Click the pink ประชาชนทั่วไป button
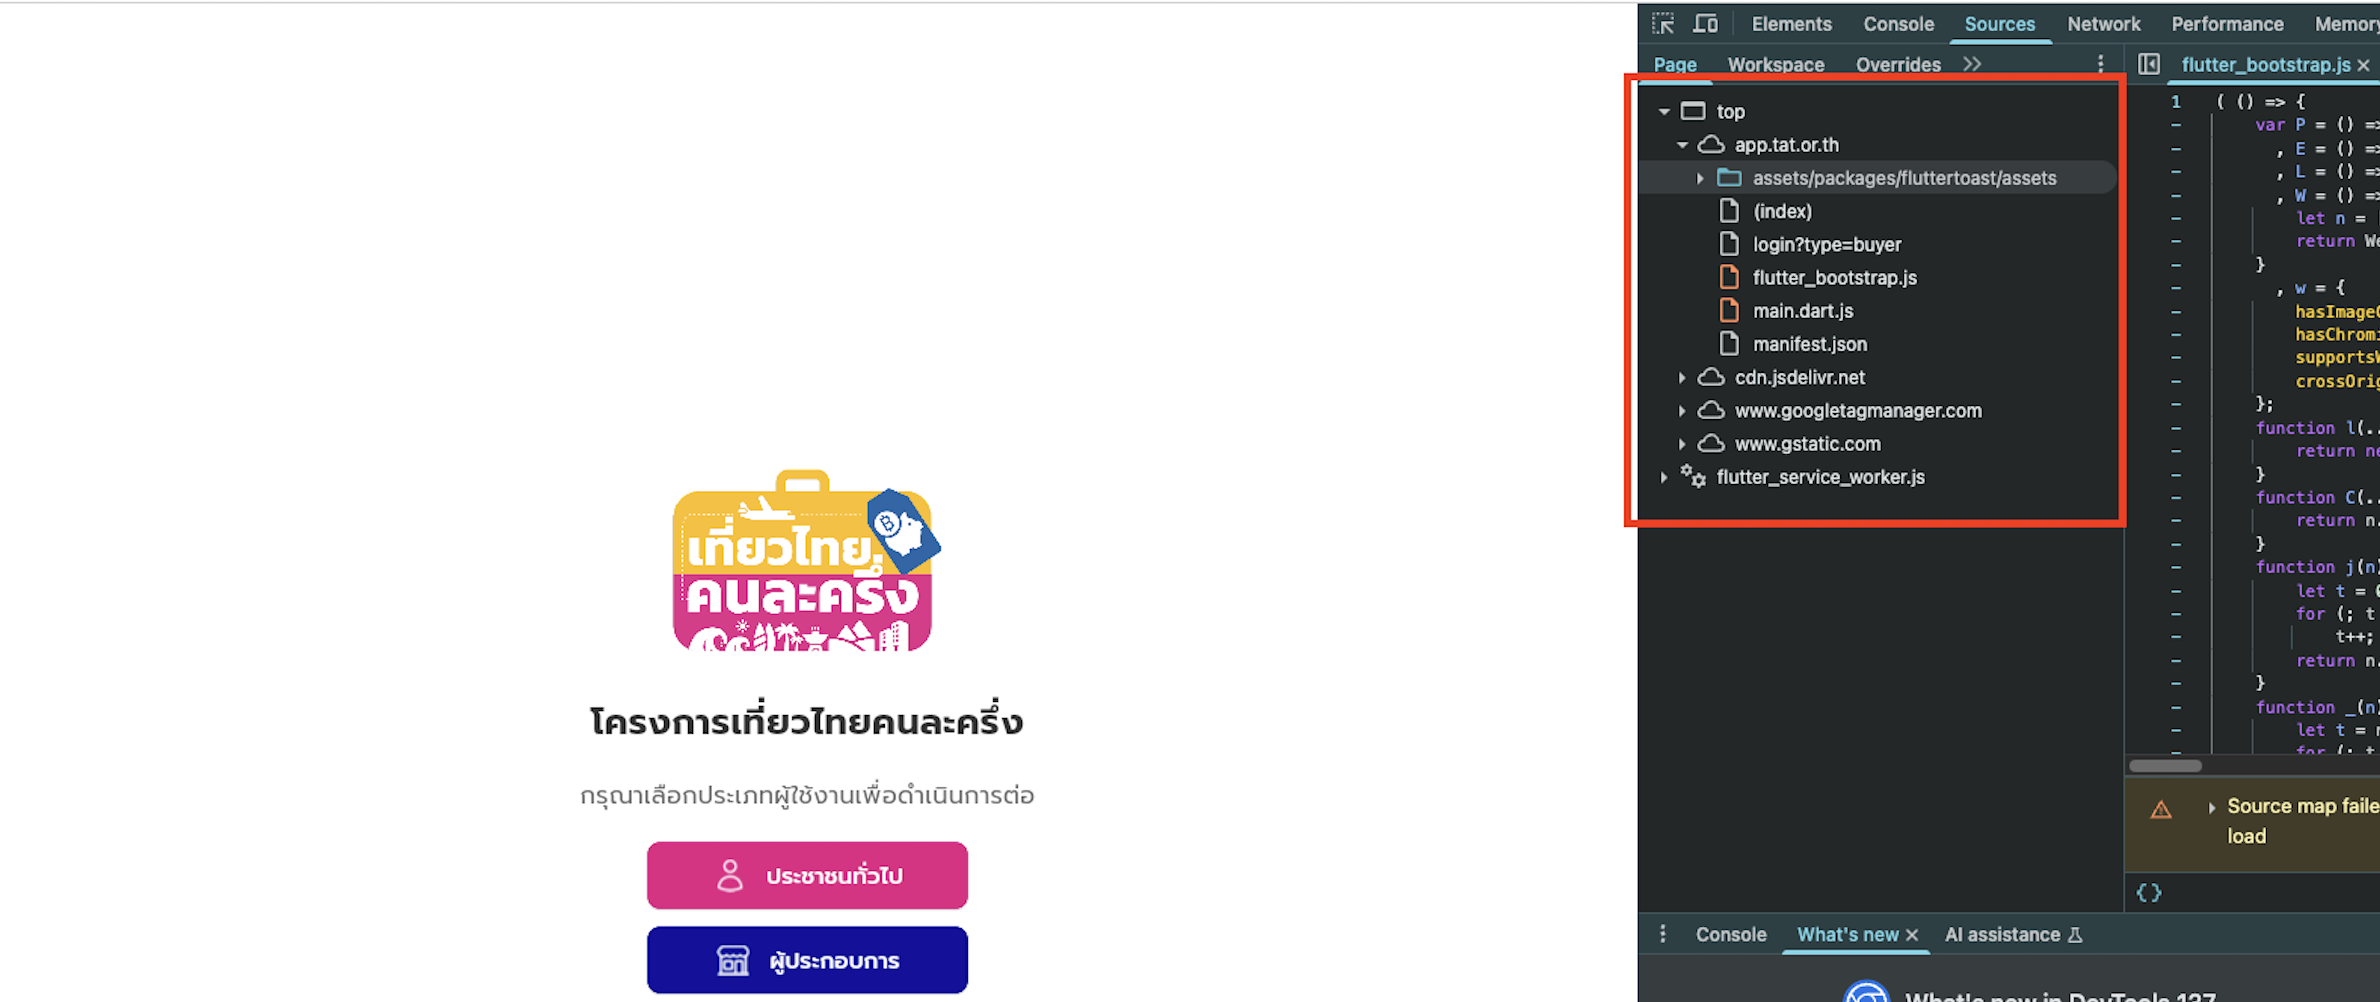This screenshot has width=2380, height=1002. tap(807, 875)
